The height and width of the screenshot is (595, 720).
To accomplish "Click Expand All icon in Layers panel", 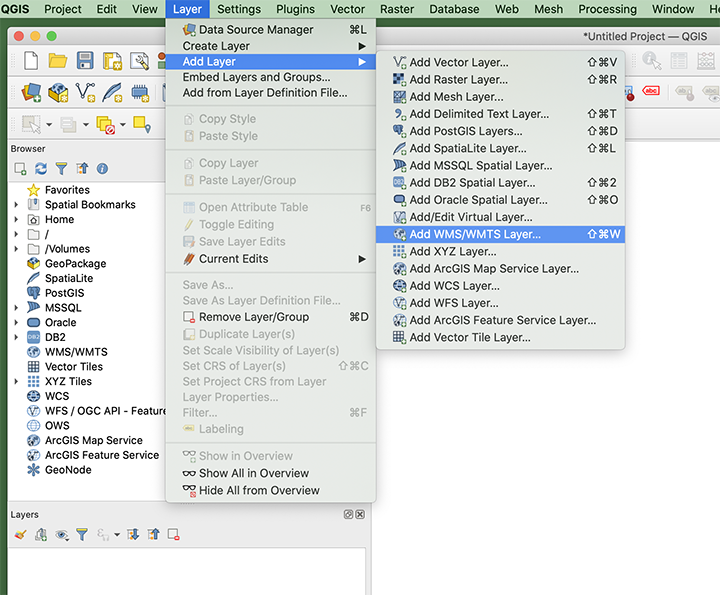I will click(x=133, y=534).
